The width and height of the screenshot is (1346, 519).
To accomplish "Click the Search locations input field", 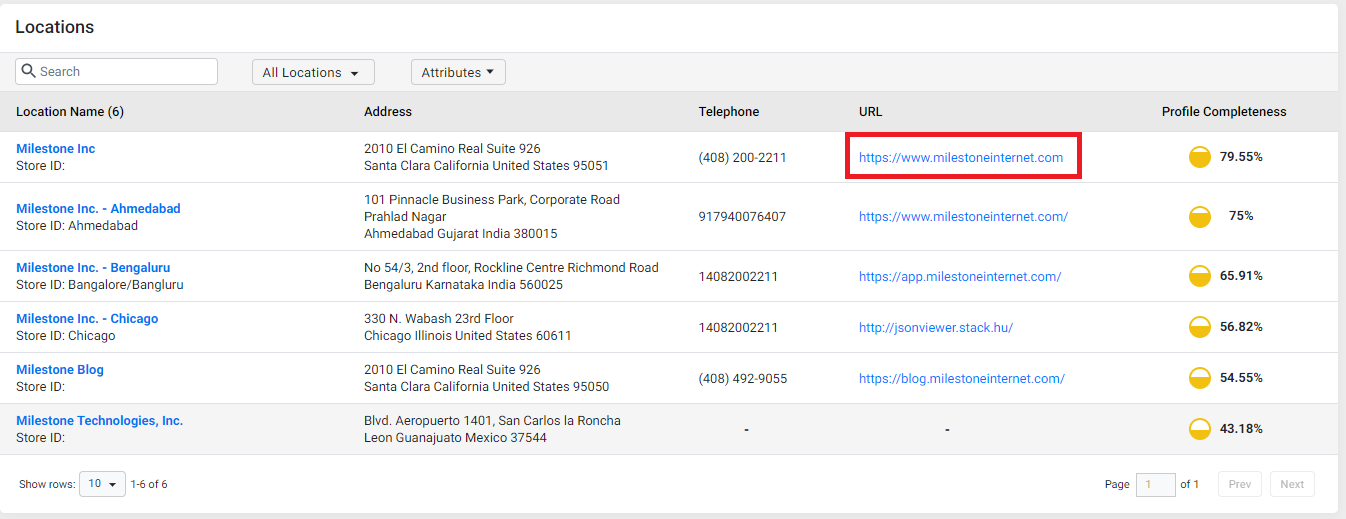I will pyautogui.click(x=116, y=71).
